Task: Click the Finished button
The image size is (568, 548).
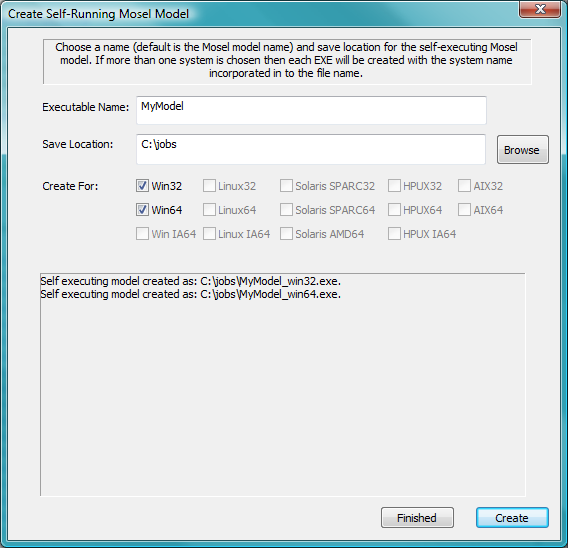Action: (x=417, y=518)
